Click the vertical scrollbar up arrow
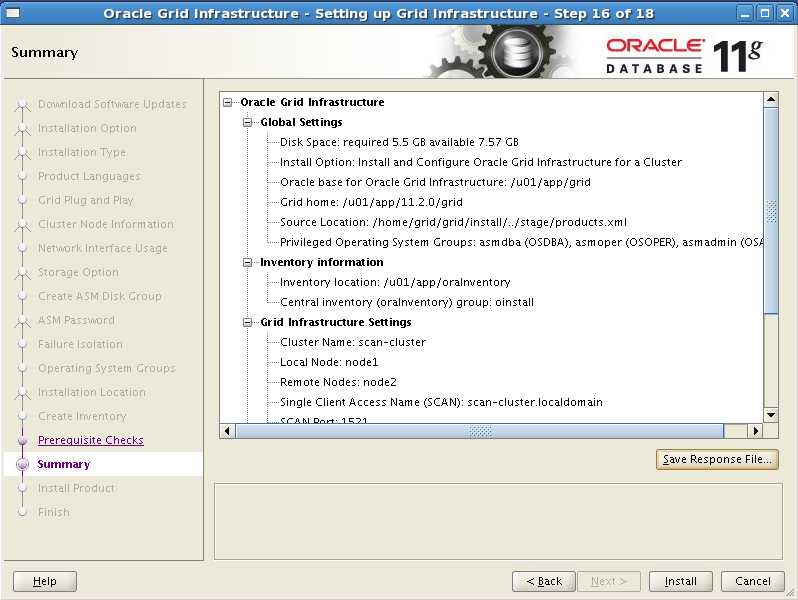The height and width of the screenshot is (600, 798). point(771,99)
